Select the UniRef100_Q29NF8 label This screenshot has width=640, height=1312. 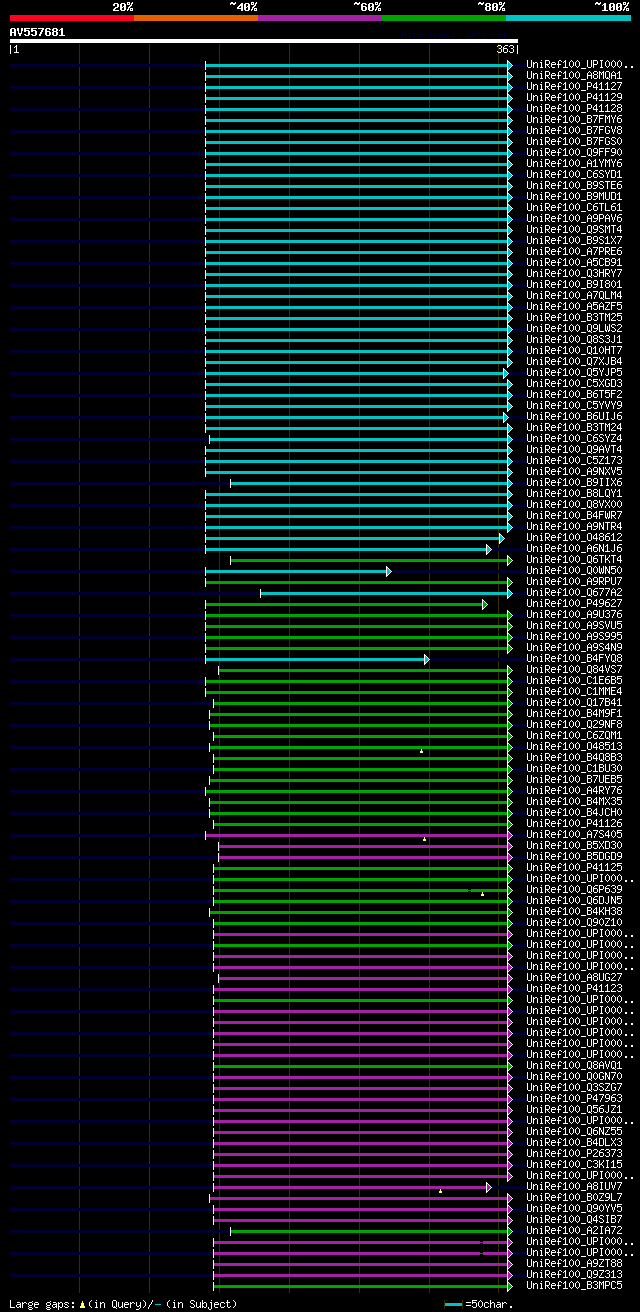click(574, 725)
